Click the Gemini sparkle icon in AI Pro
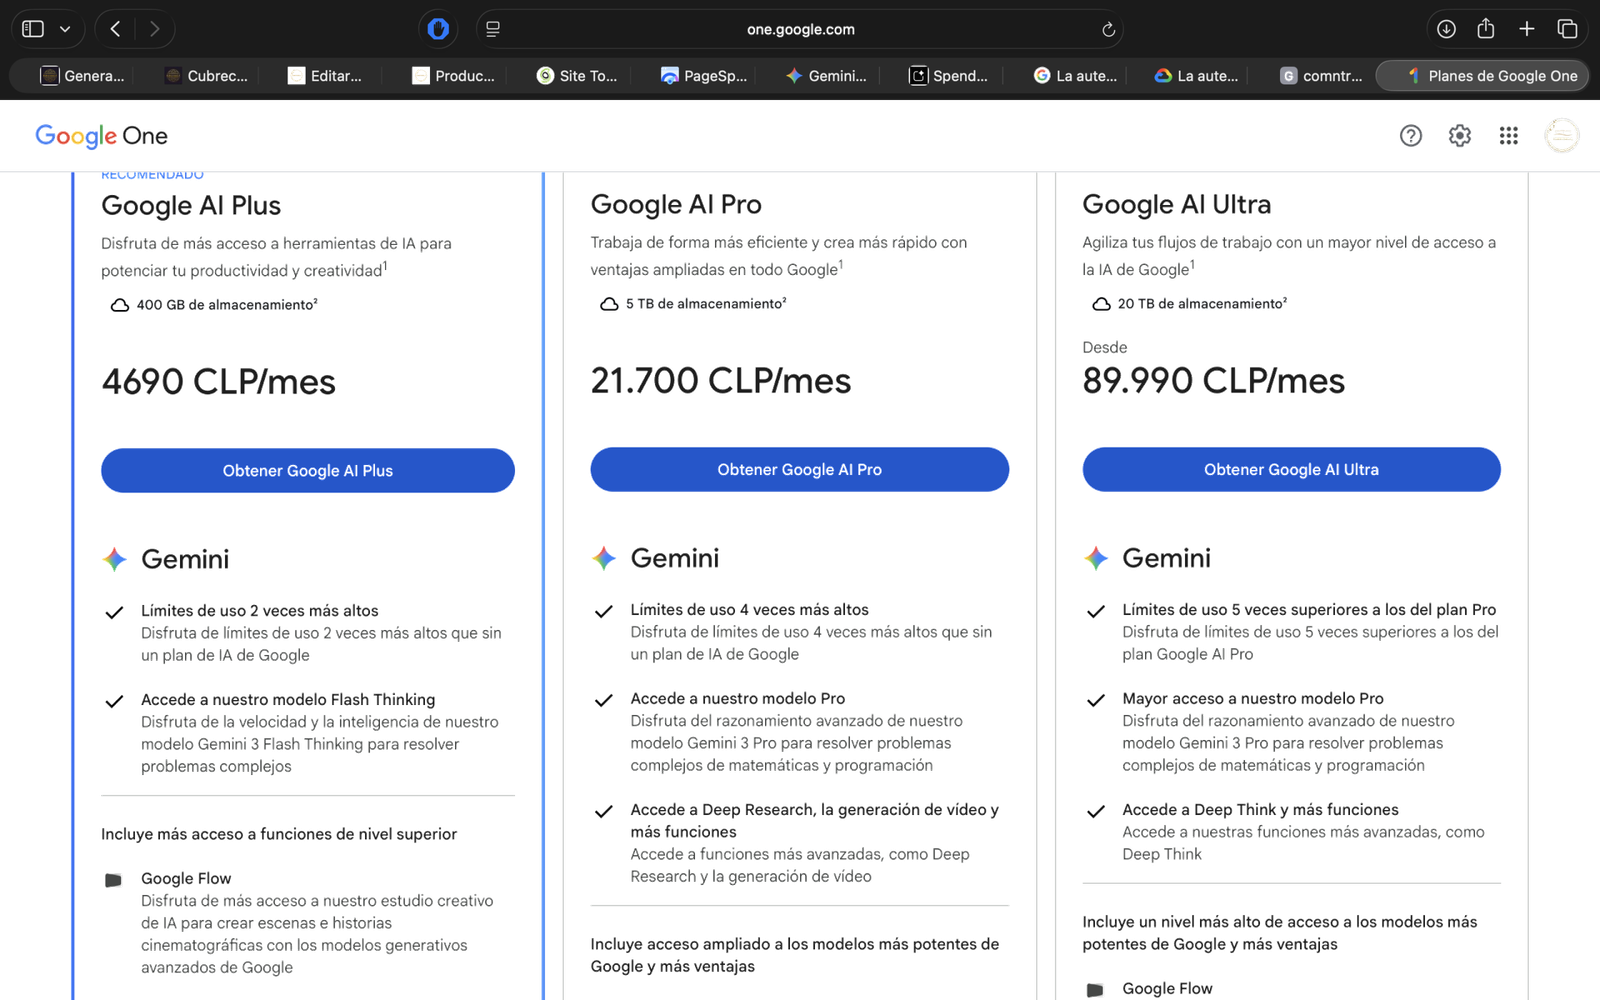1600x1000 pixels. pos(604,558)
